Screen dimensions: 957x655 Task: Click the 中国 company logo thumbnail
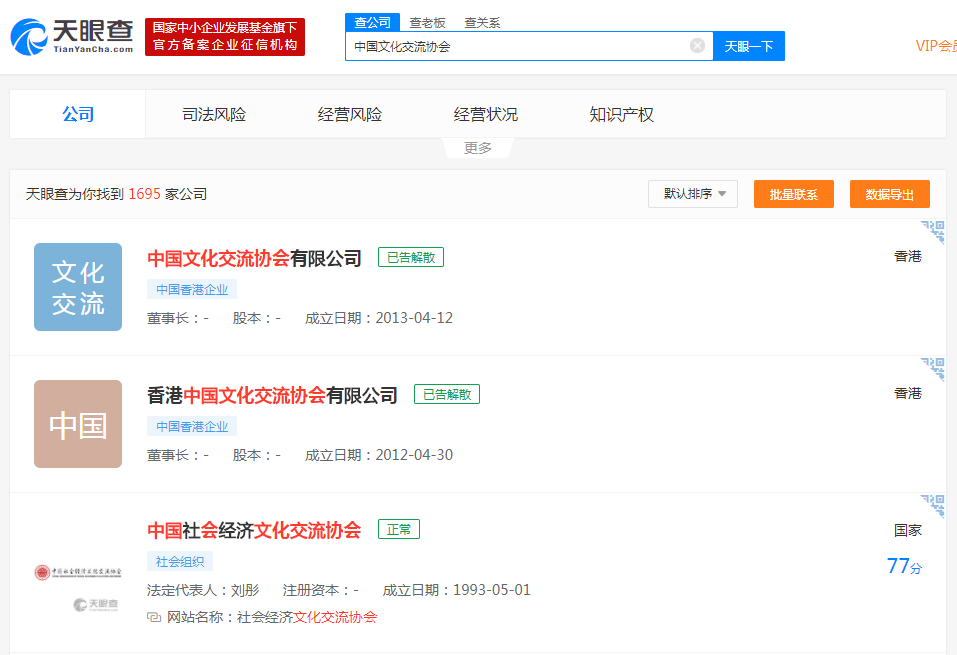coord(78,424)
